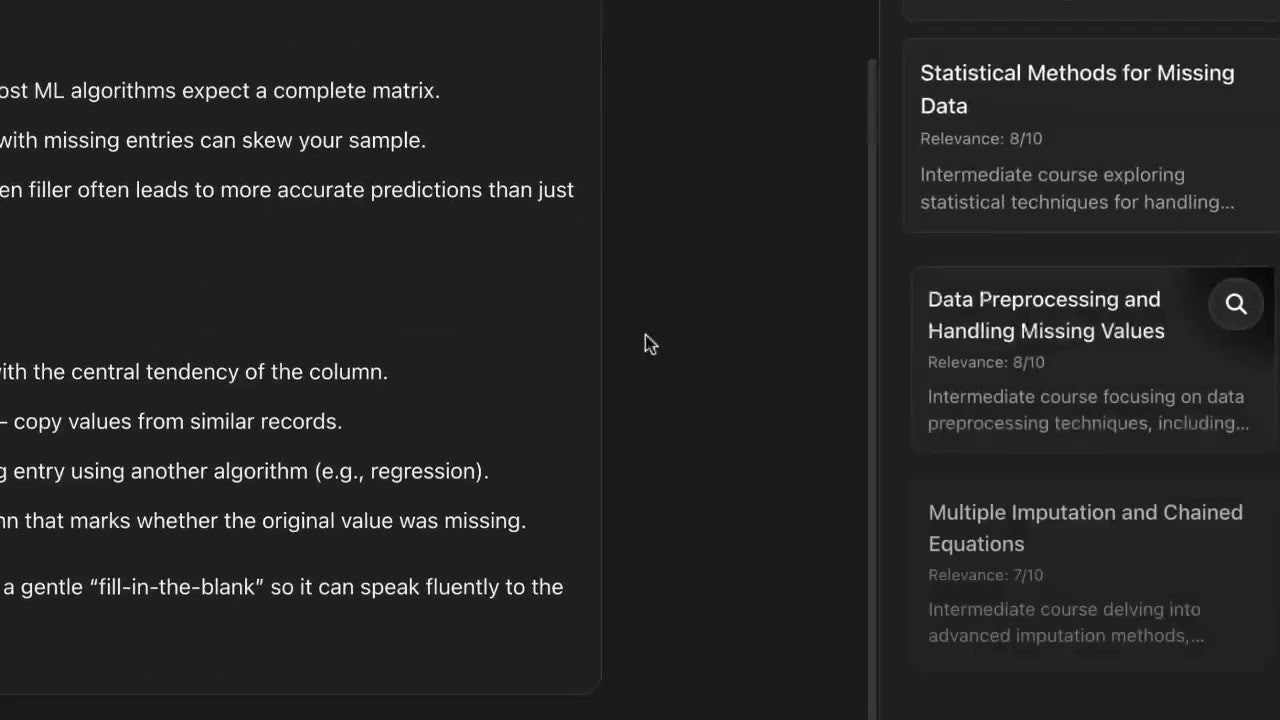Click the magnifier icon on Data Preprocessing card
This screenshot has width=1280, height=720.
pyautogui.click(x=1236, y=305)
